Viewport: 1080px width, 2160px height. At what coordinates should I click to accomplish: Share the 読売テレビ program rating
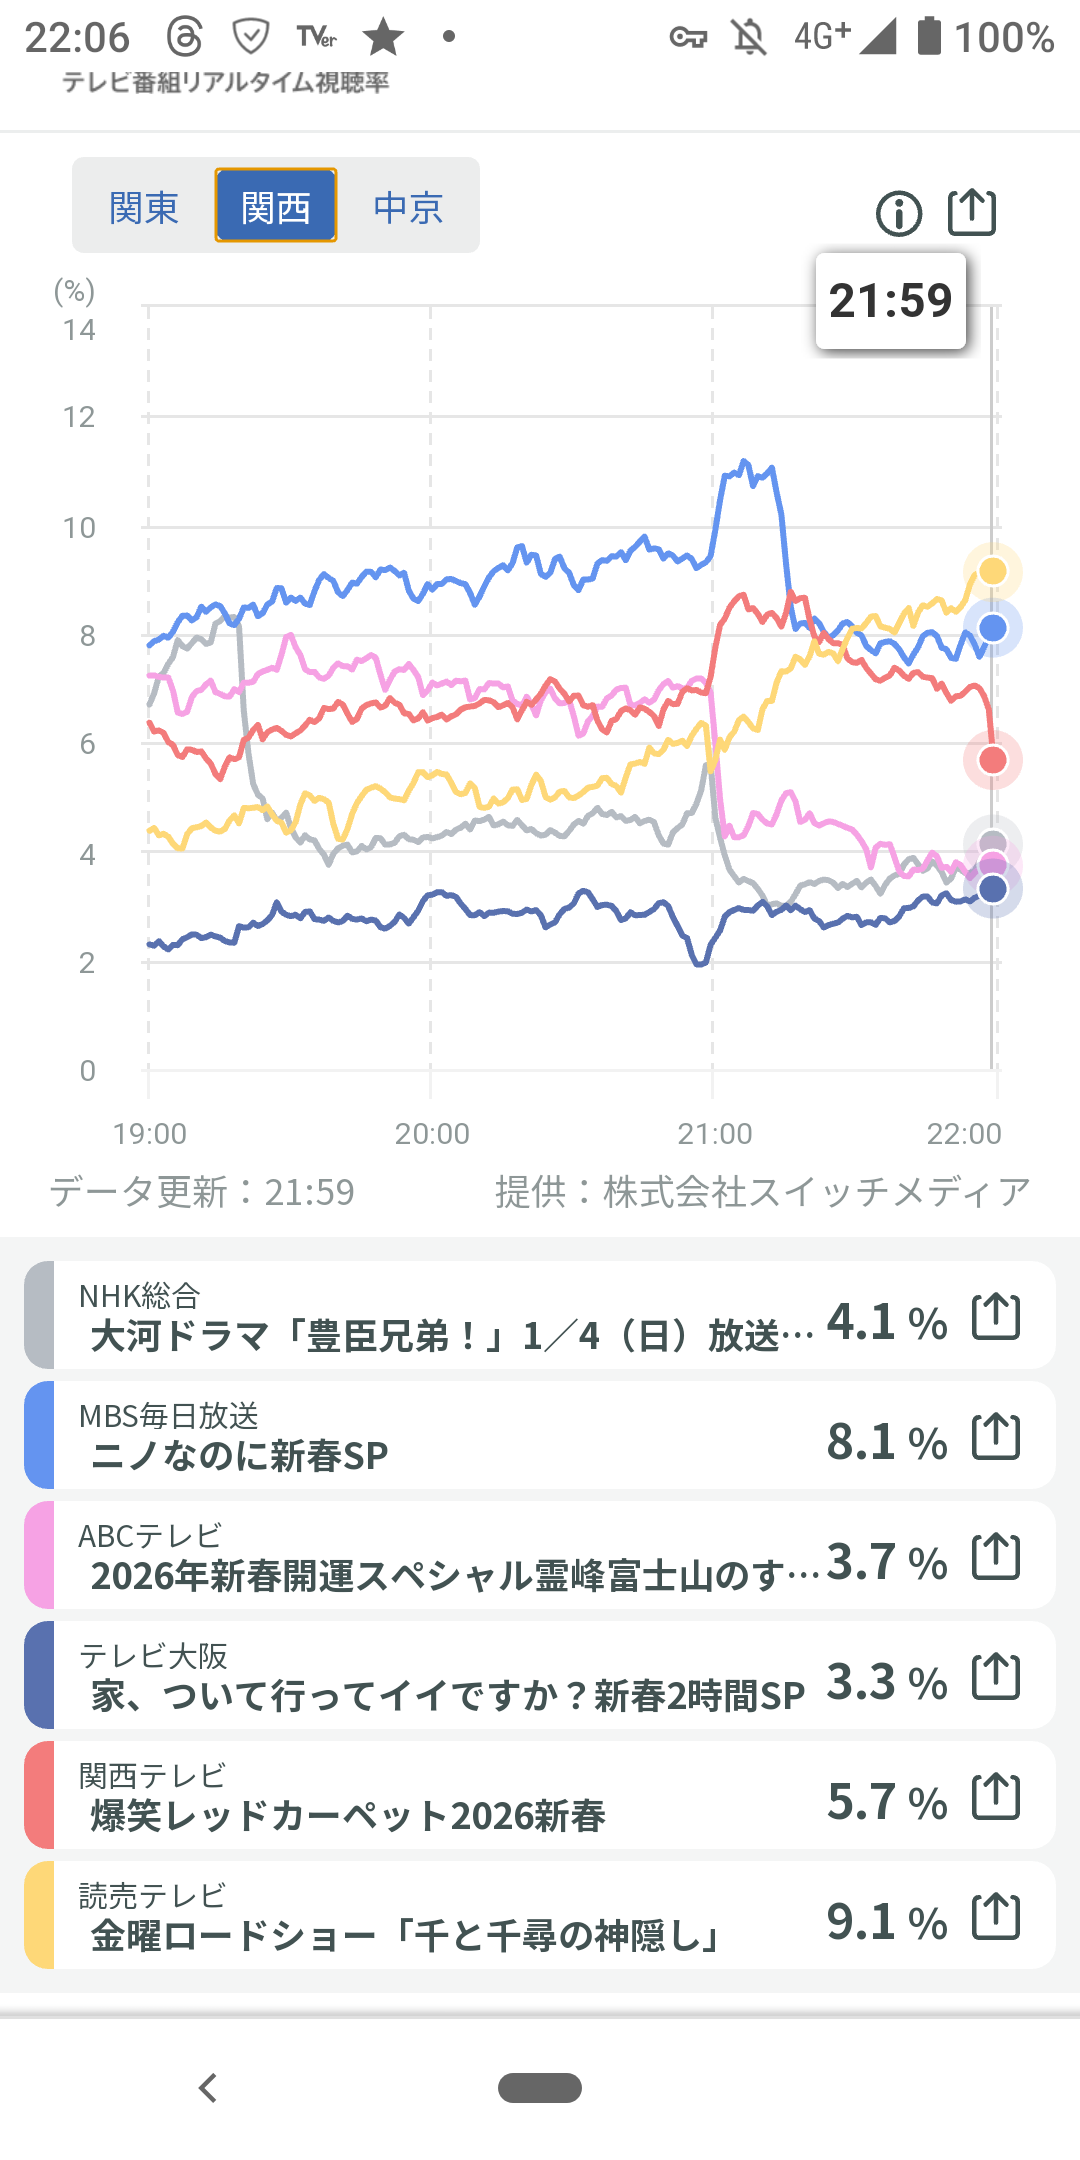(x=996, y=1916)
